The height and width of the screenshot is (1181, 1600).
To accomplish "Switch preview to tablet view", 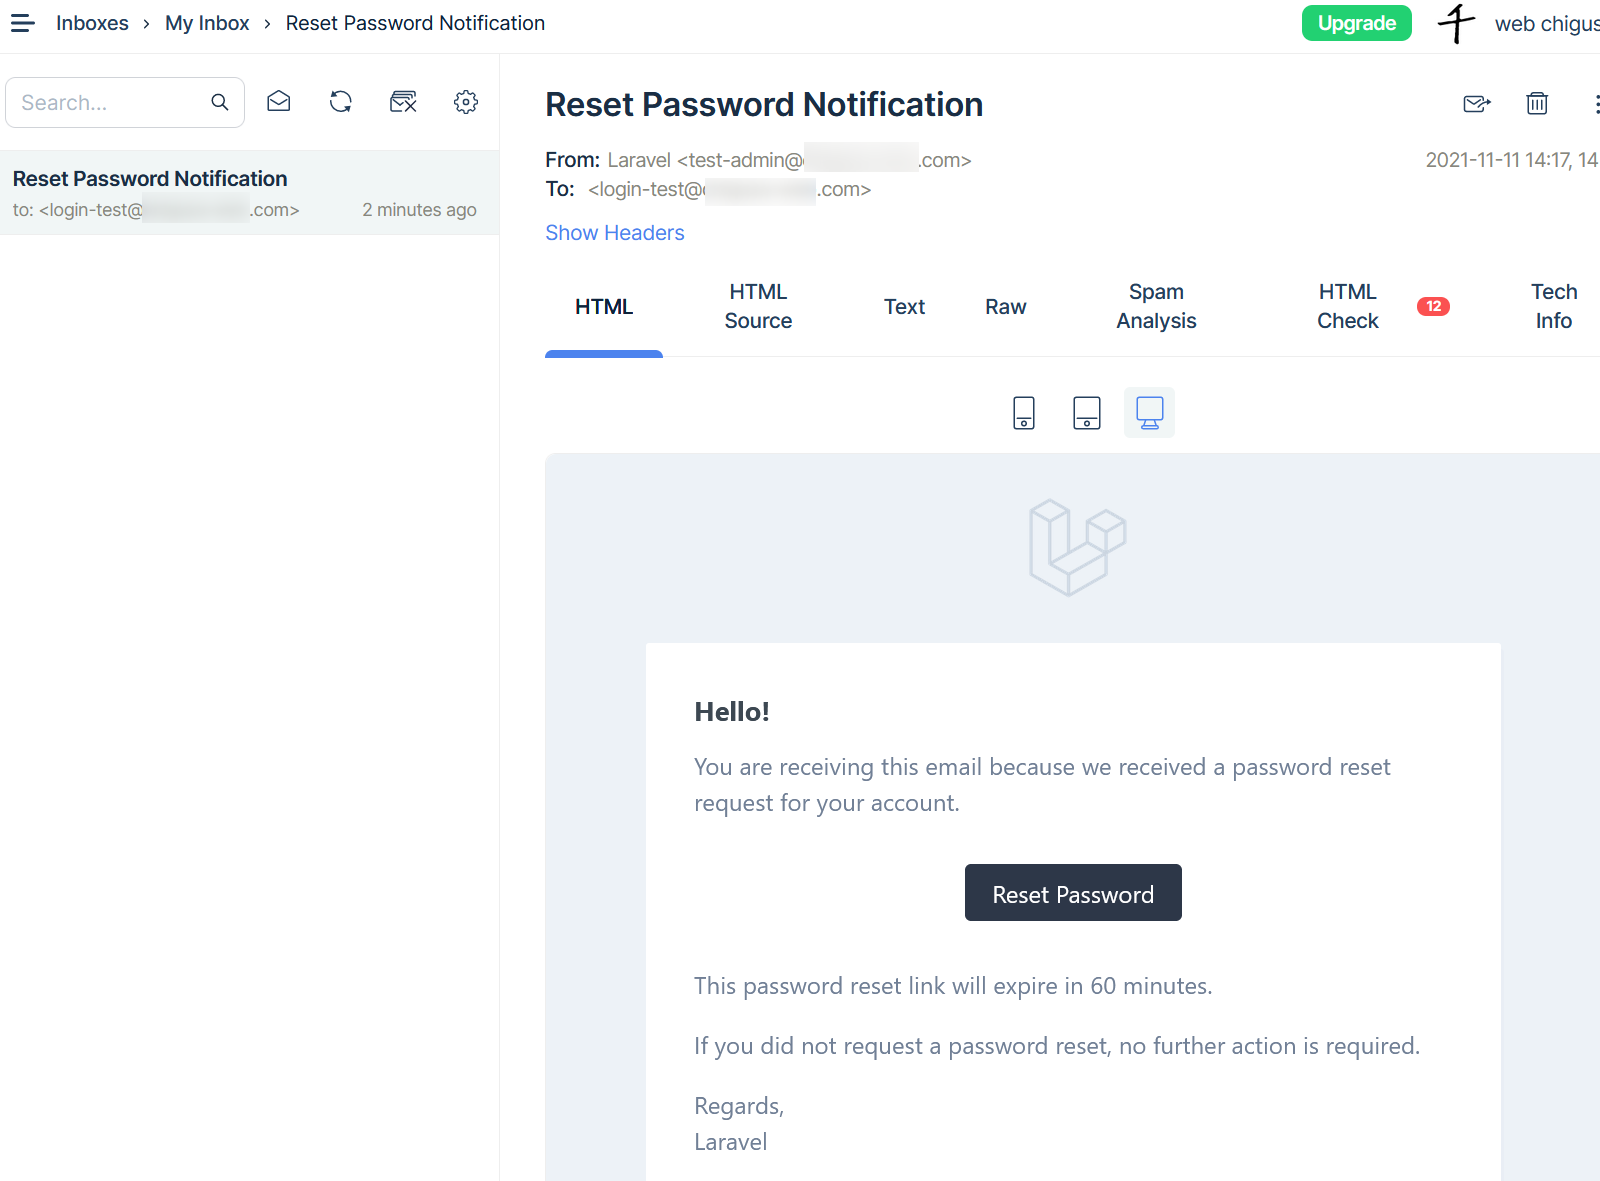I will point(1087,412).
